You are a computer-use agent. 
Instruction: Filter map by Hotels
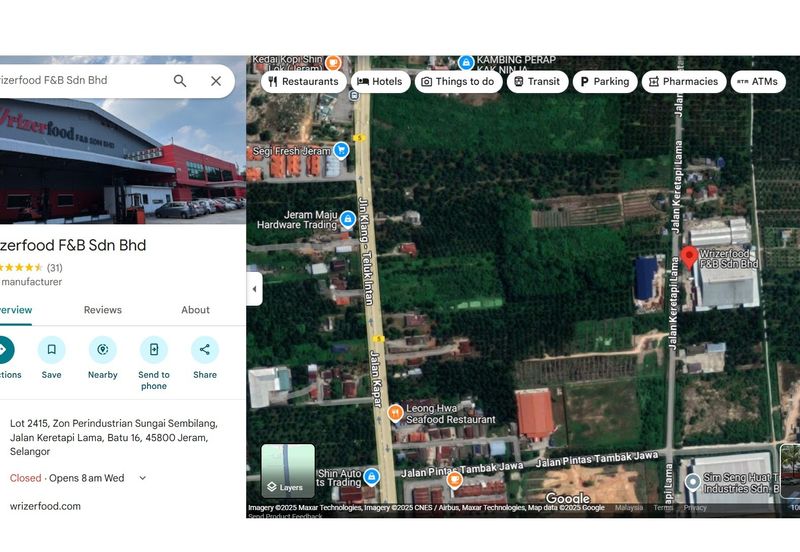(x=379, y=82)
